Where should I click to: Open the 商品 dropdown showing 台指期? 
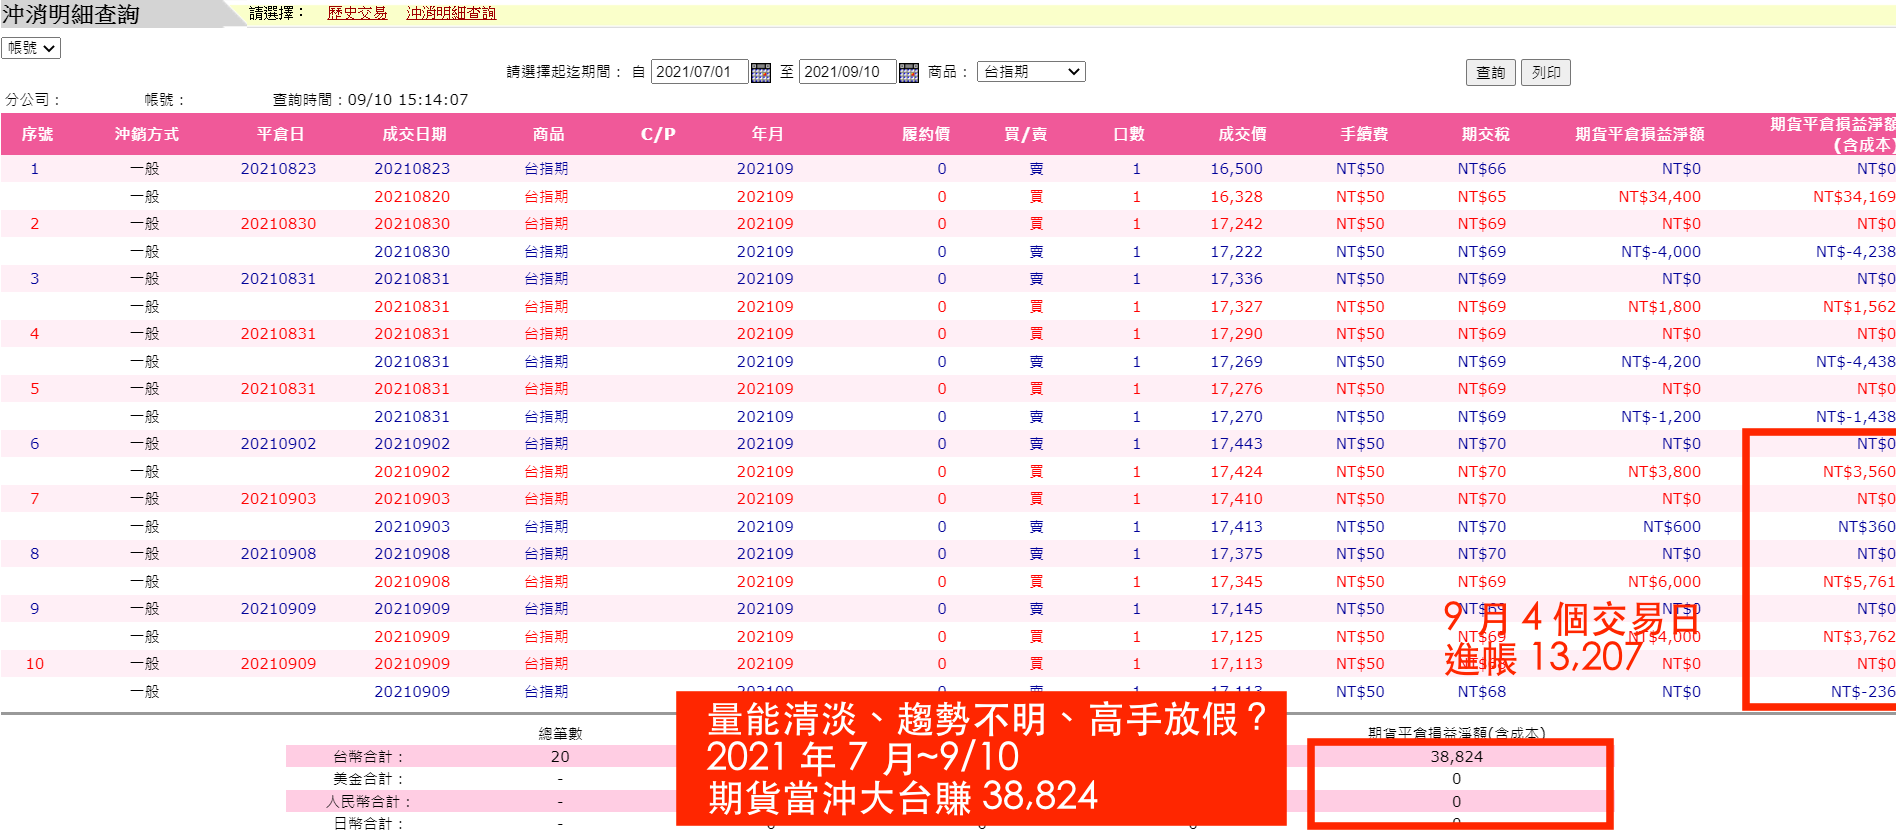point(1030,72)
